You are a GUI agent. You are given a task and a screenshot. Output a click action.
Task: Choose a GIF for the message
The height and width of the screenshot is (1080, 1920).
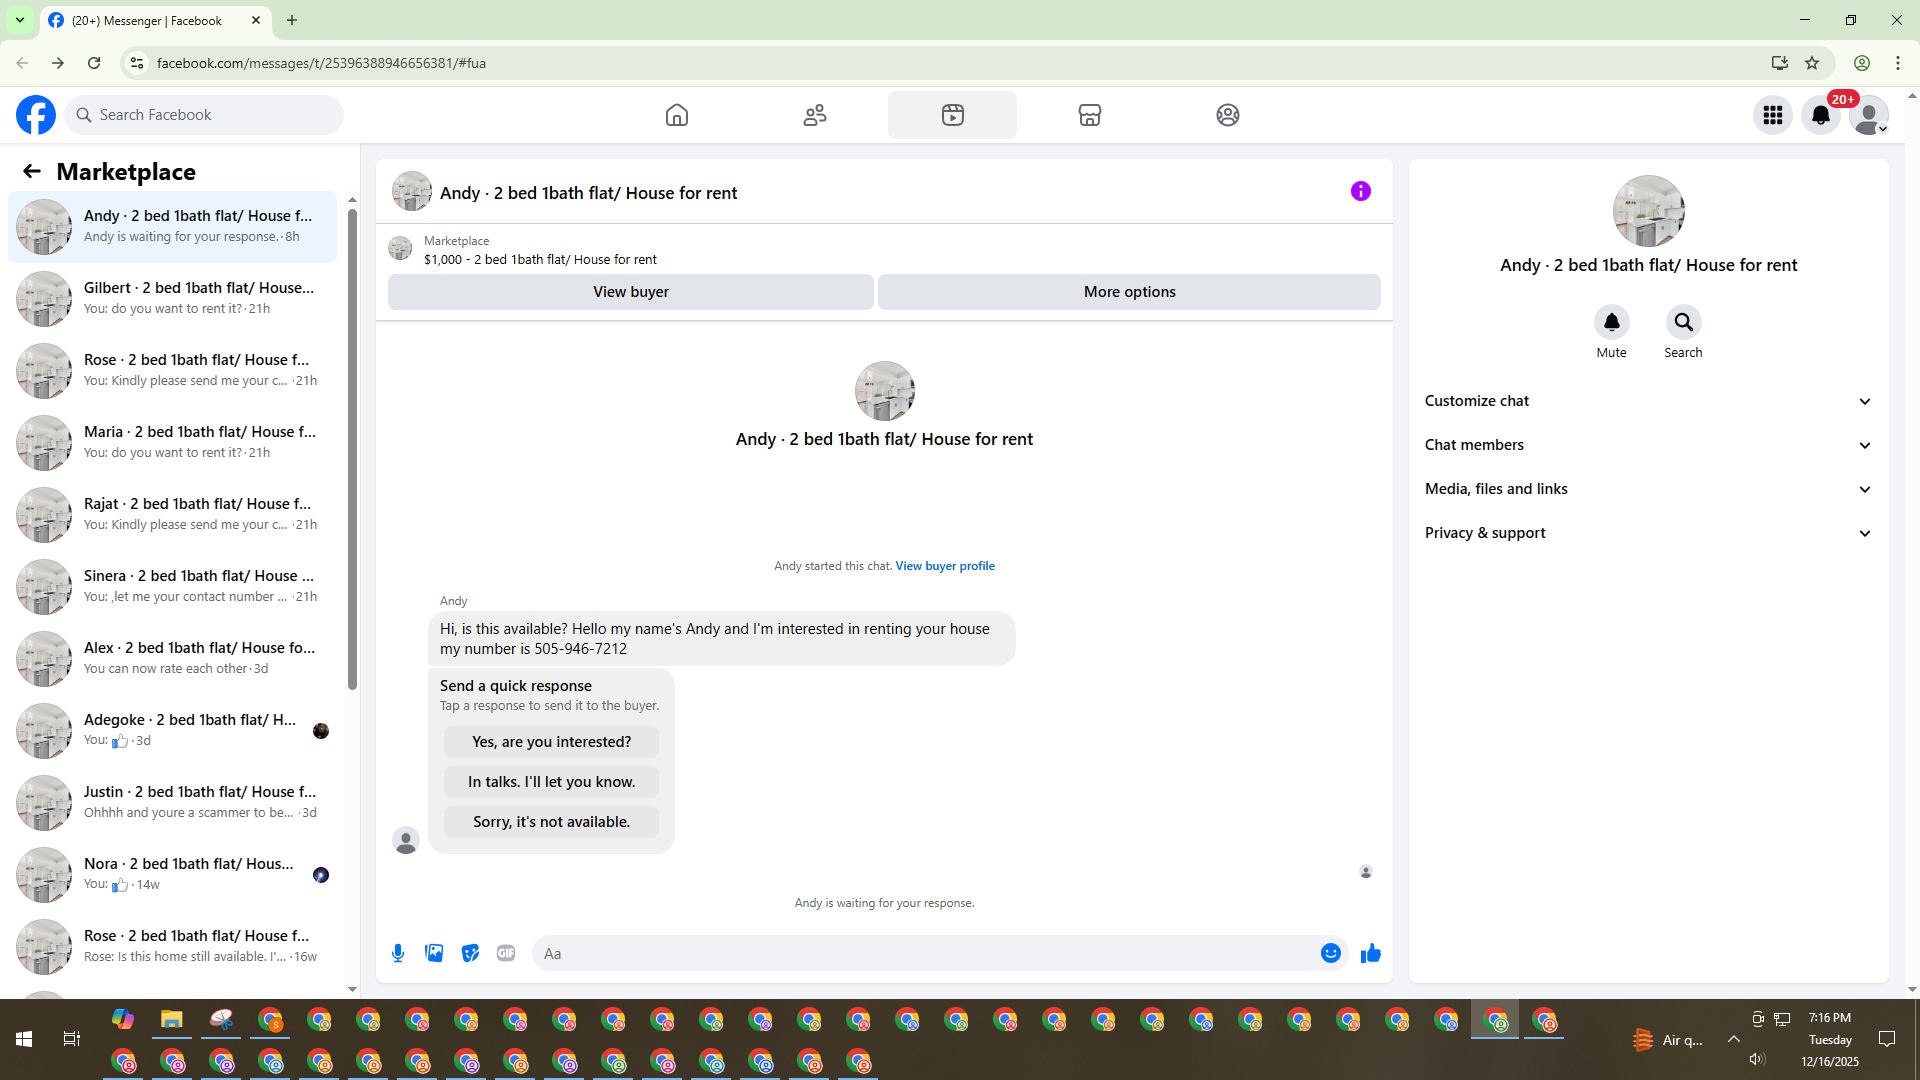[506, 953]
